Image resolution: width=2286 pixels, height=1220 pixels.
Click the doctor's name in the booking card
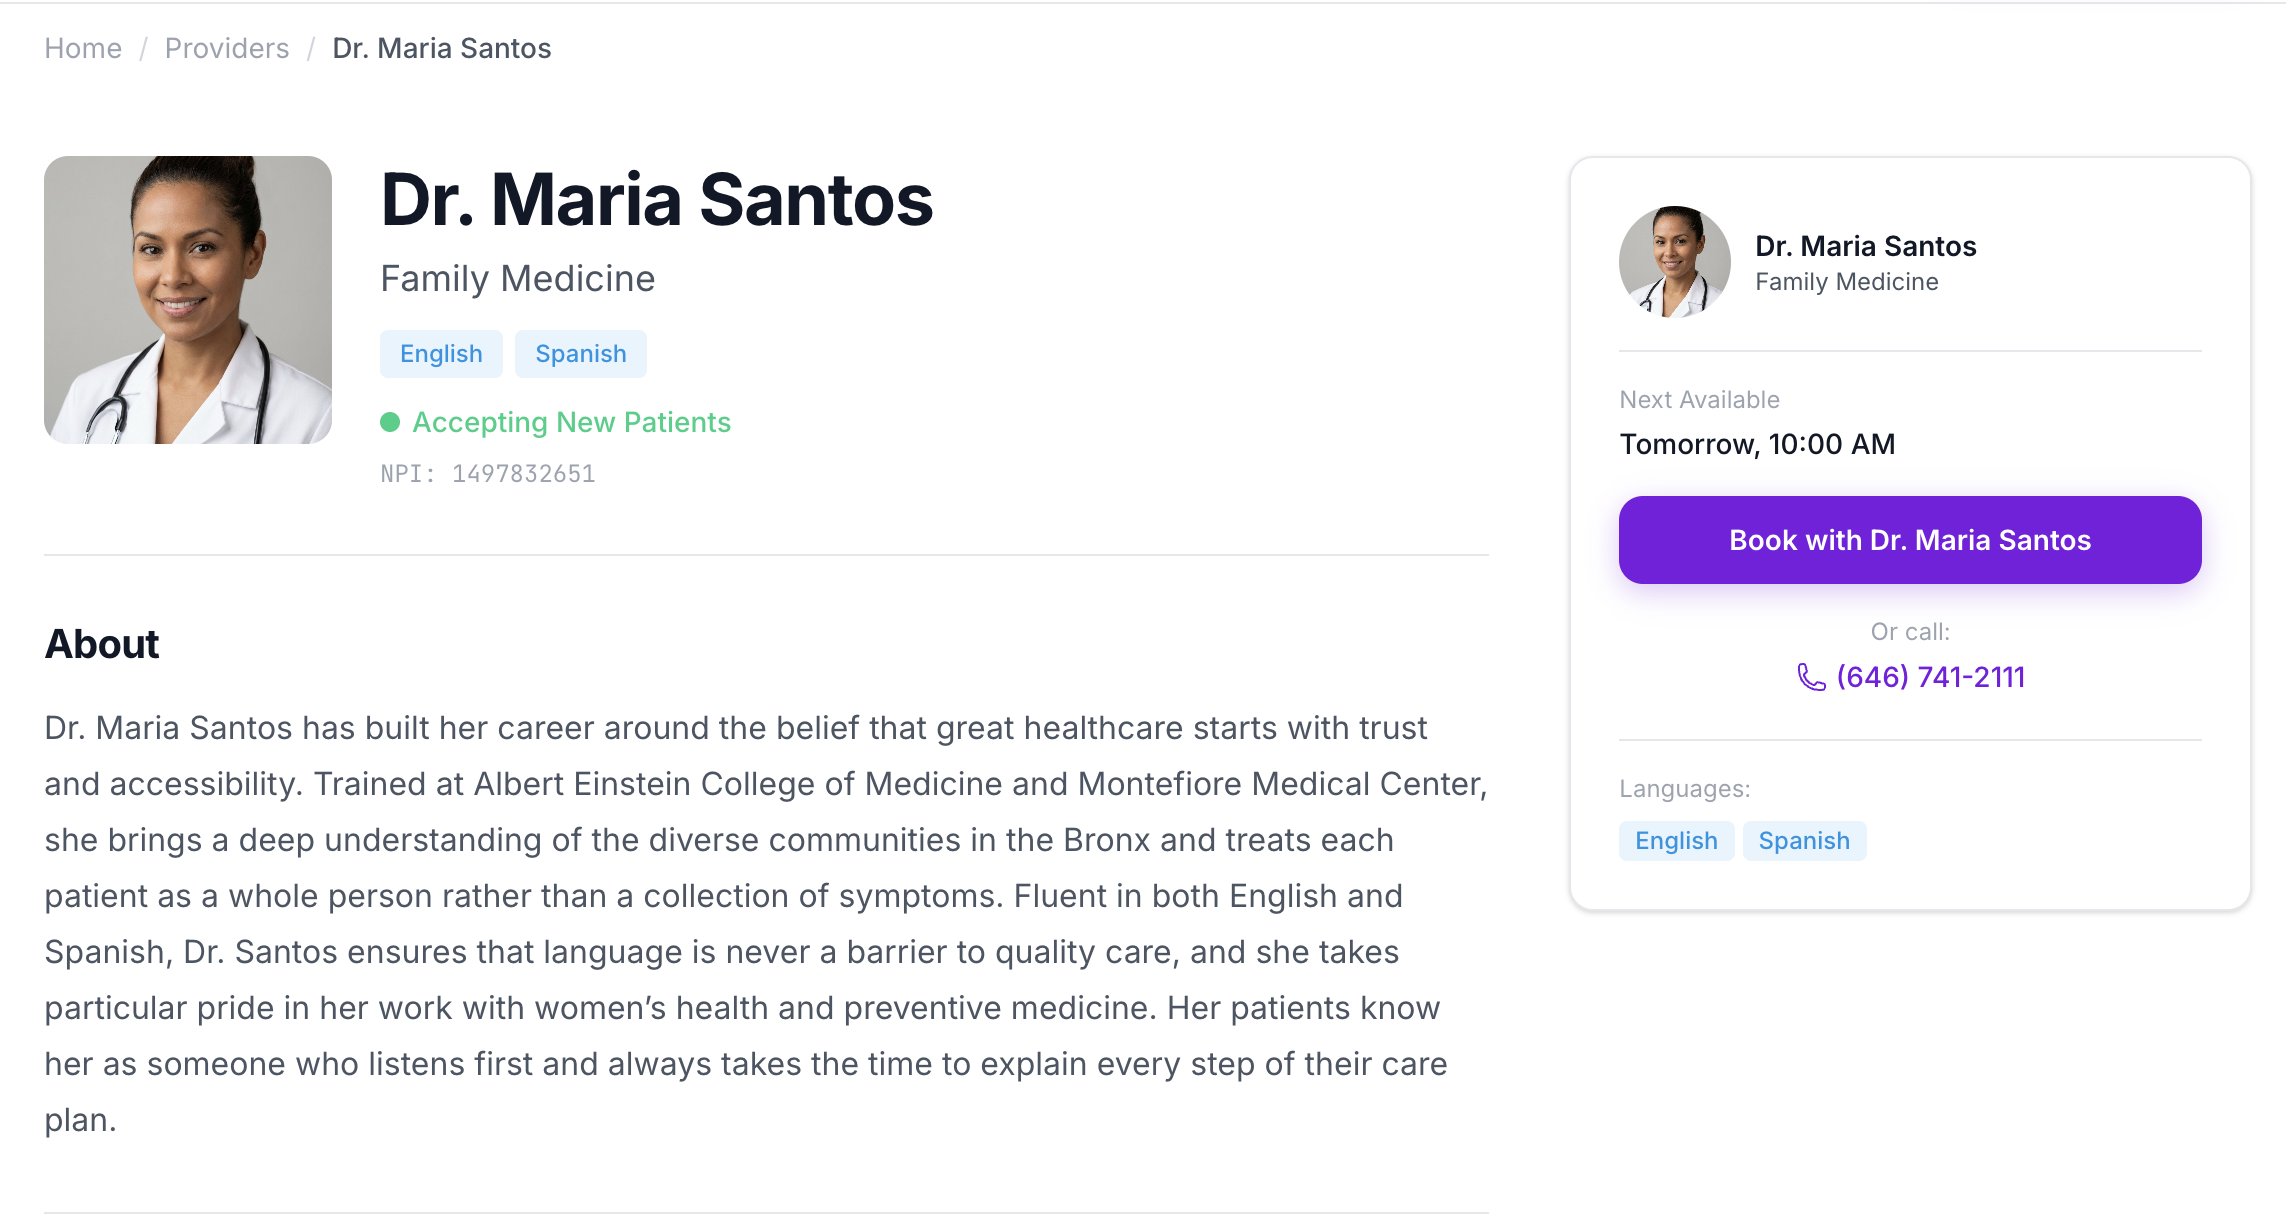[x=1865, y=246]
